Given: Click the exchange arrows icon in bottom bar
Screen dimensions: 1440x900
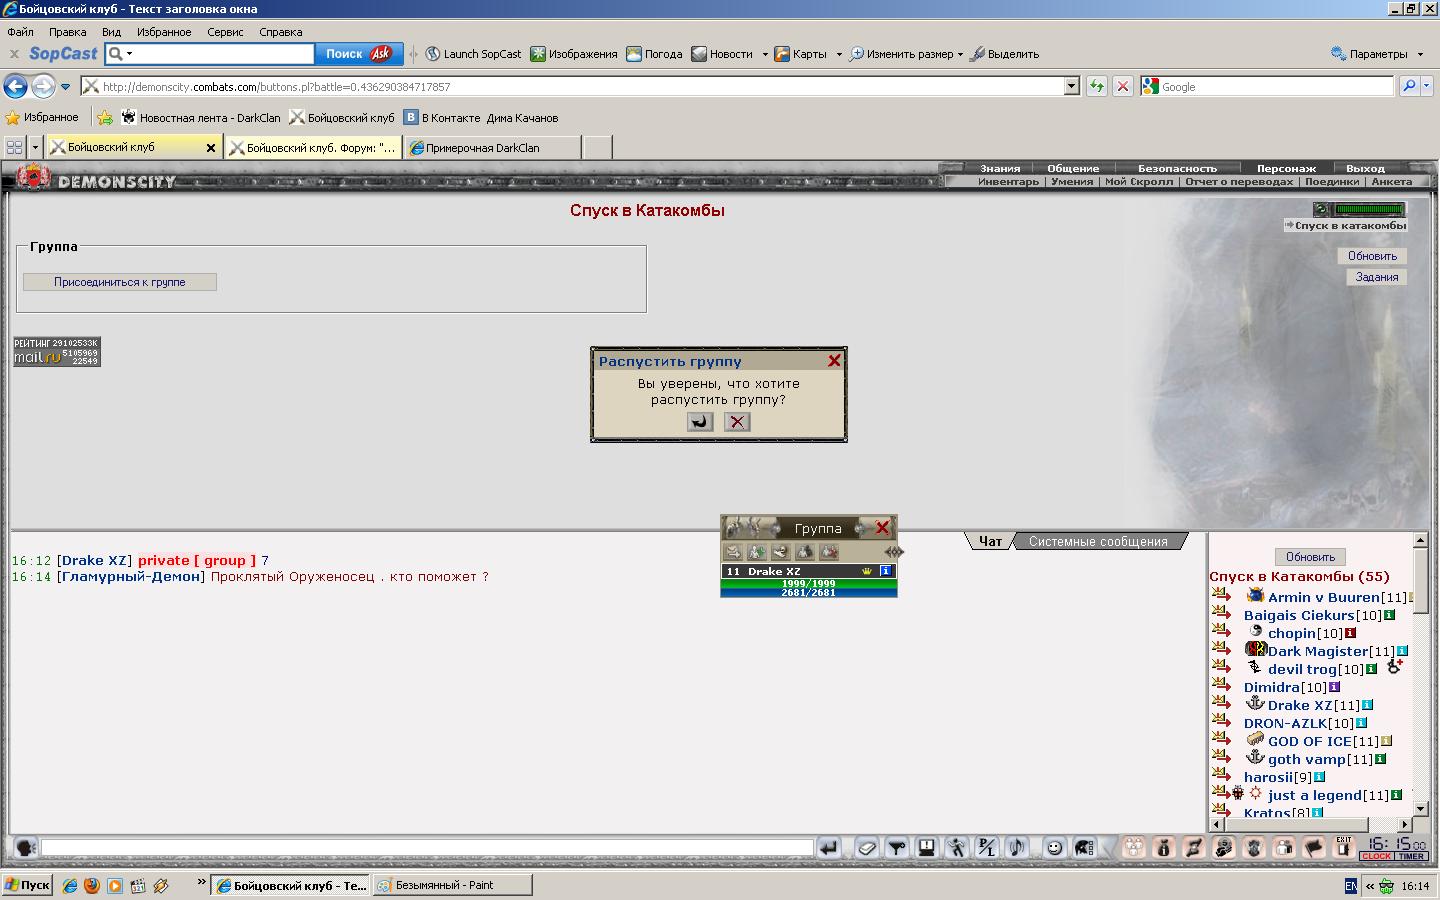Looking at the screenshot, I should pos(1193,848).
